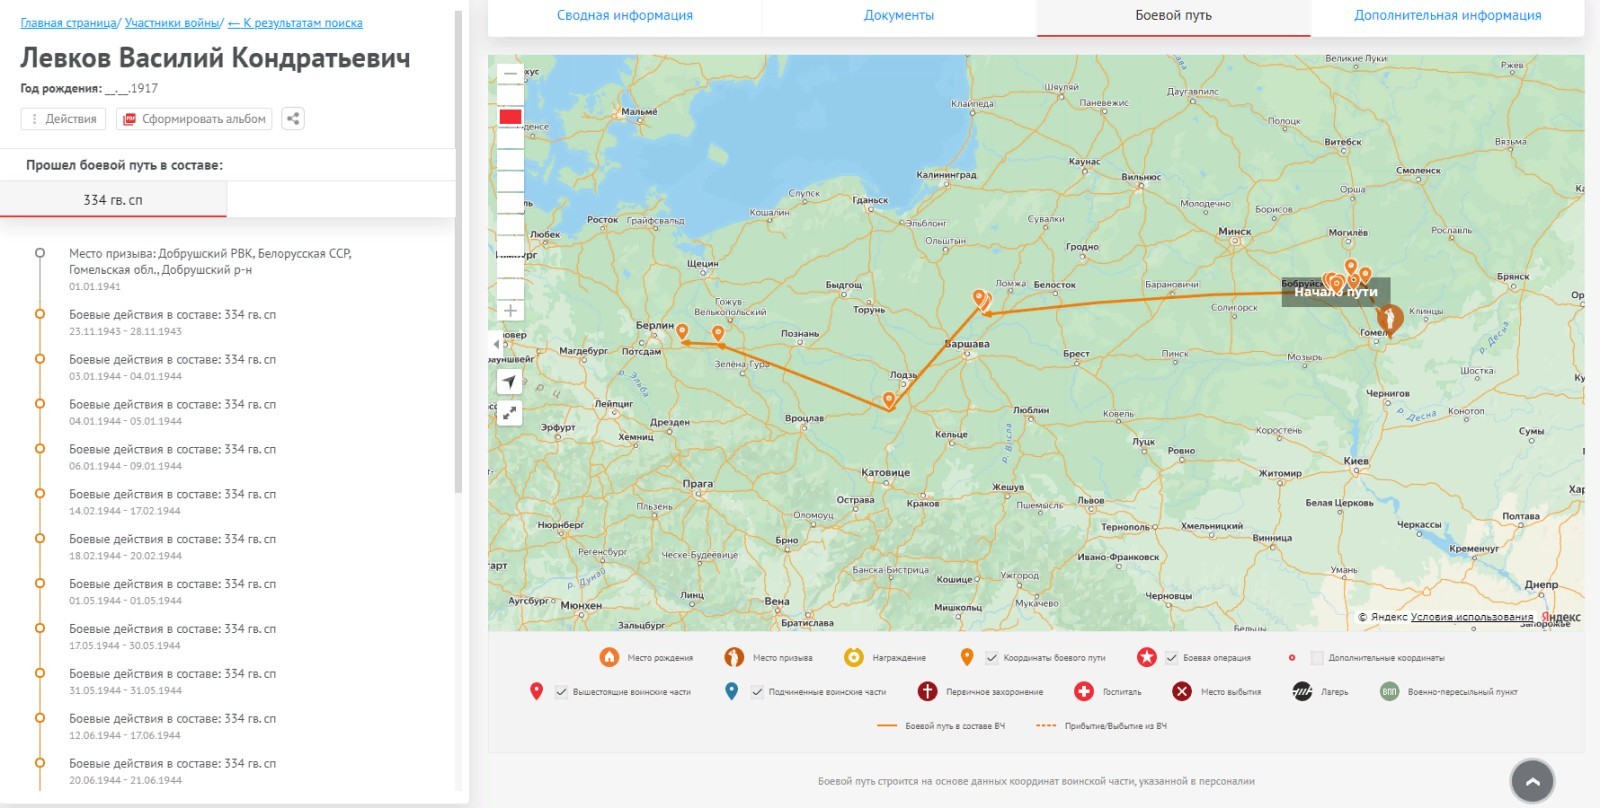Click the Госпиталь legend icon

[x=1084, y=691]
